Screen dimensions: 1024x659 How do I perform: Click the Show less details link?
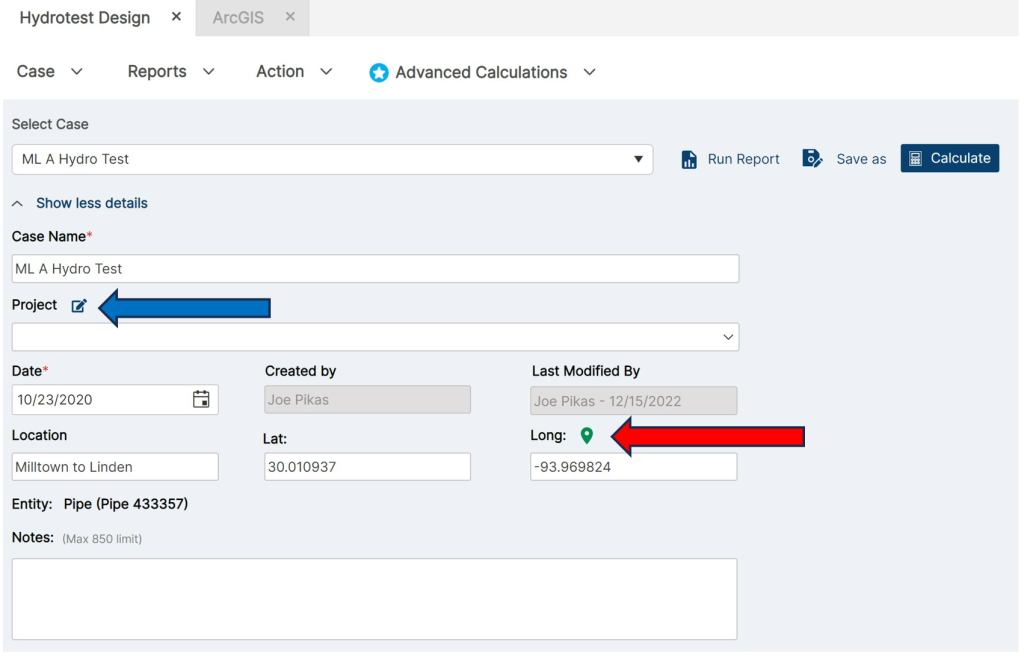pos(92,203)
